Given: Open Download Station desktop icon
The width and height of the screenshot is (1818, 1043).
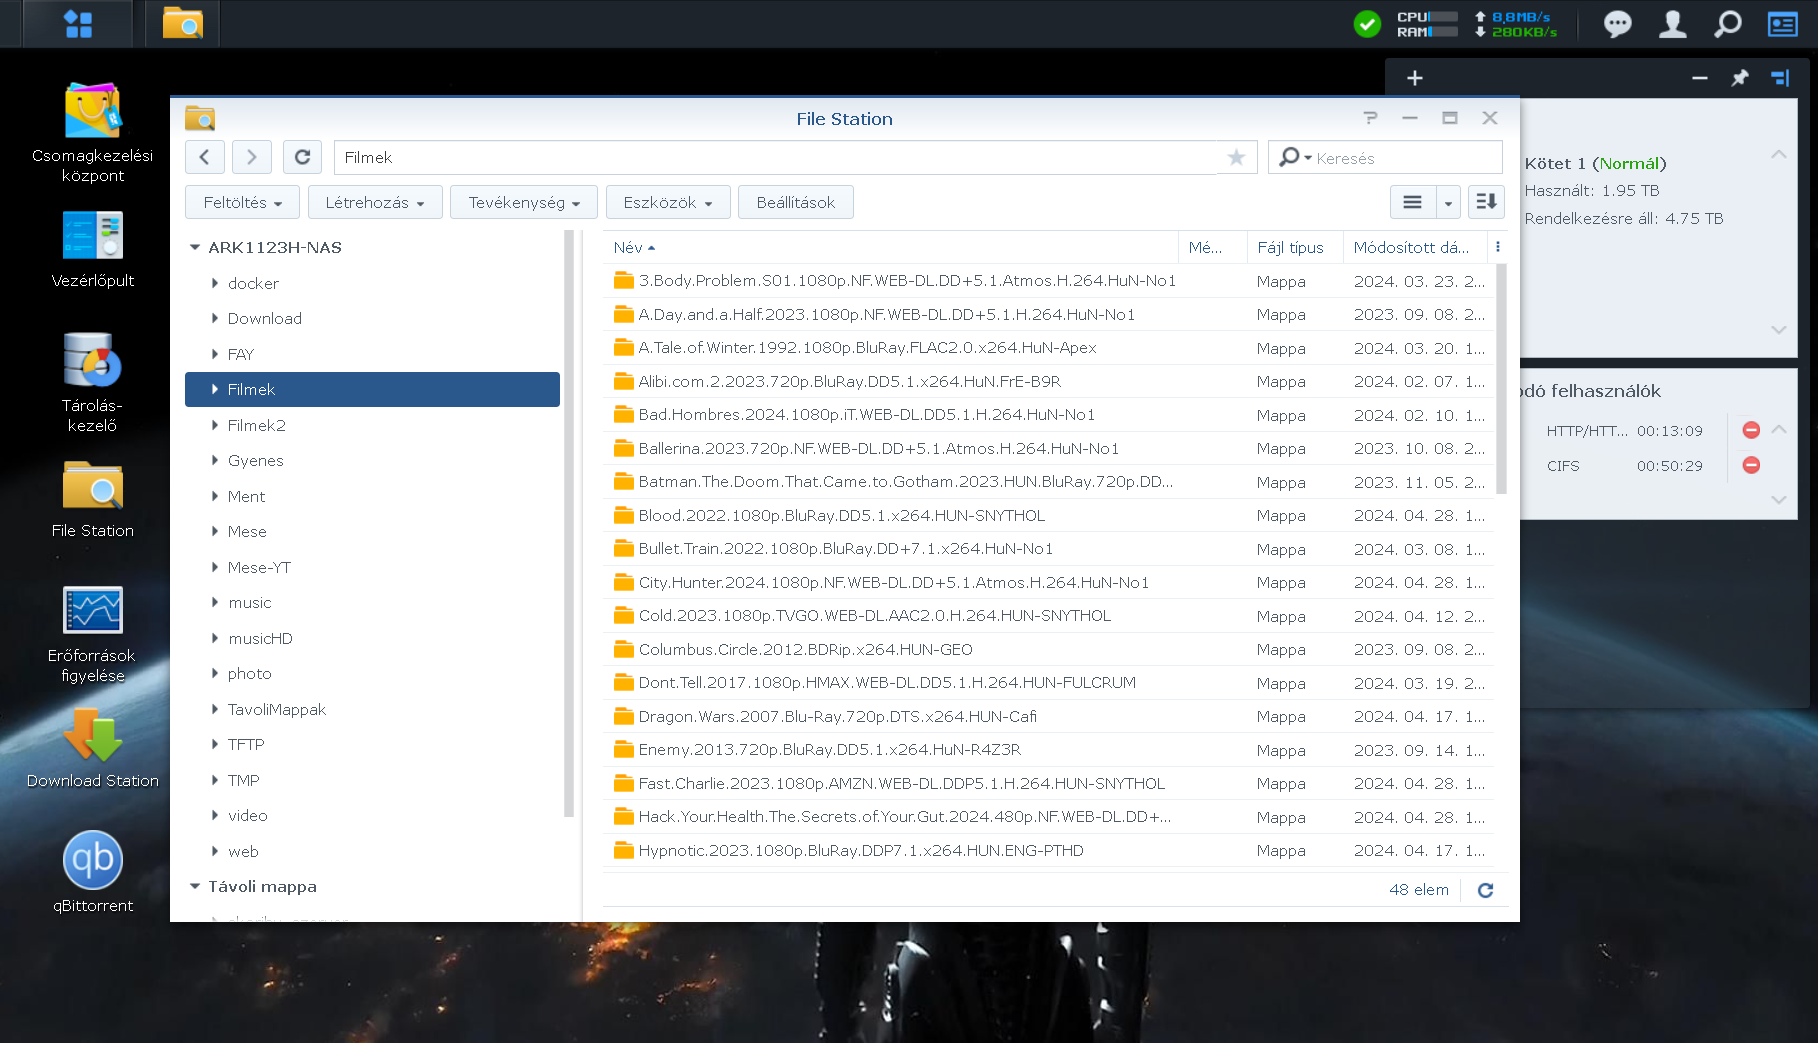Looking at the screenshot, I should pyautogui.click(x=92, y=736).
